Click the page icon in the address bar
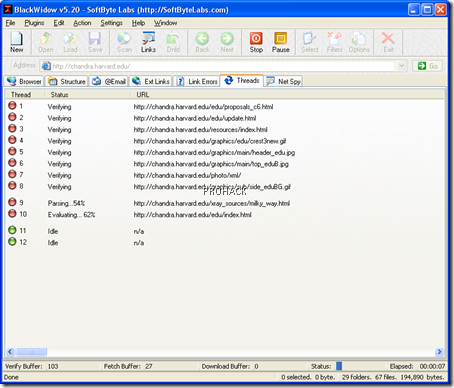The image size is (454, 388). coord(46,66)
